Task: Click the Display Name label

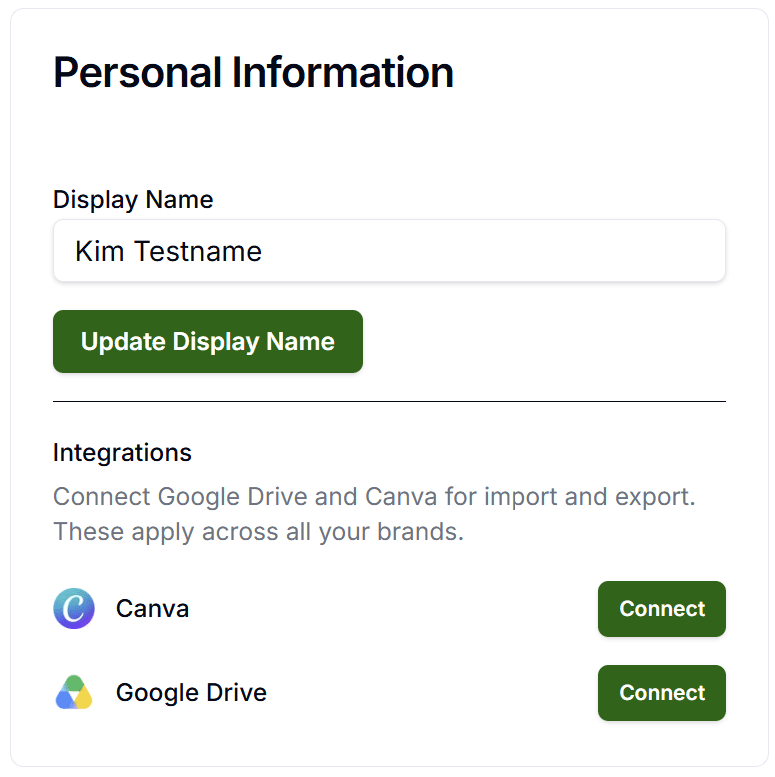Action: pos(133,200)
